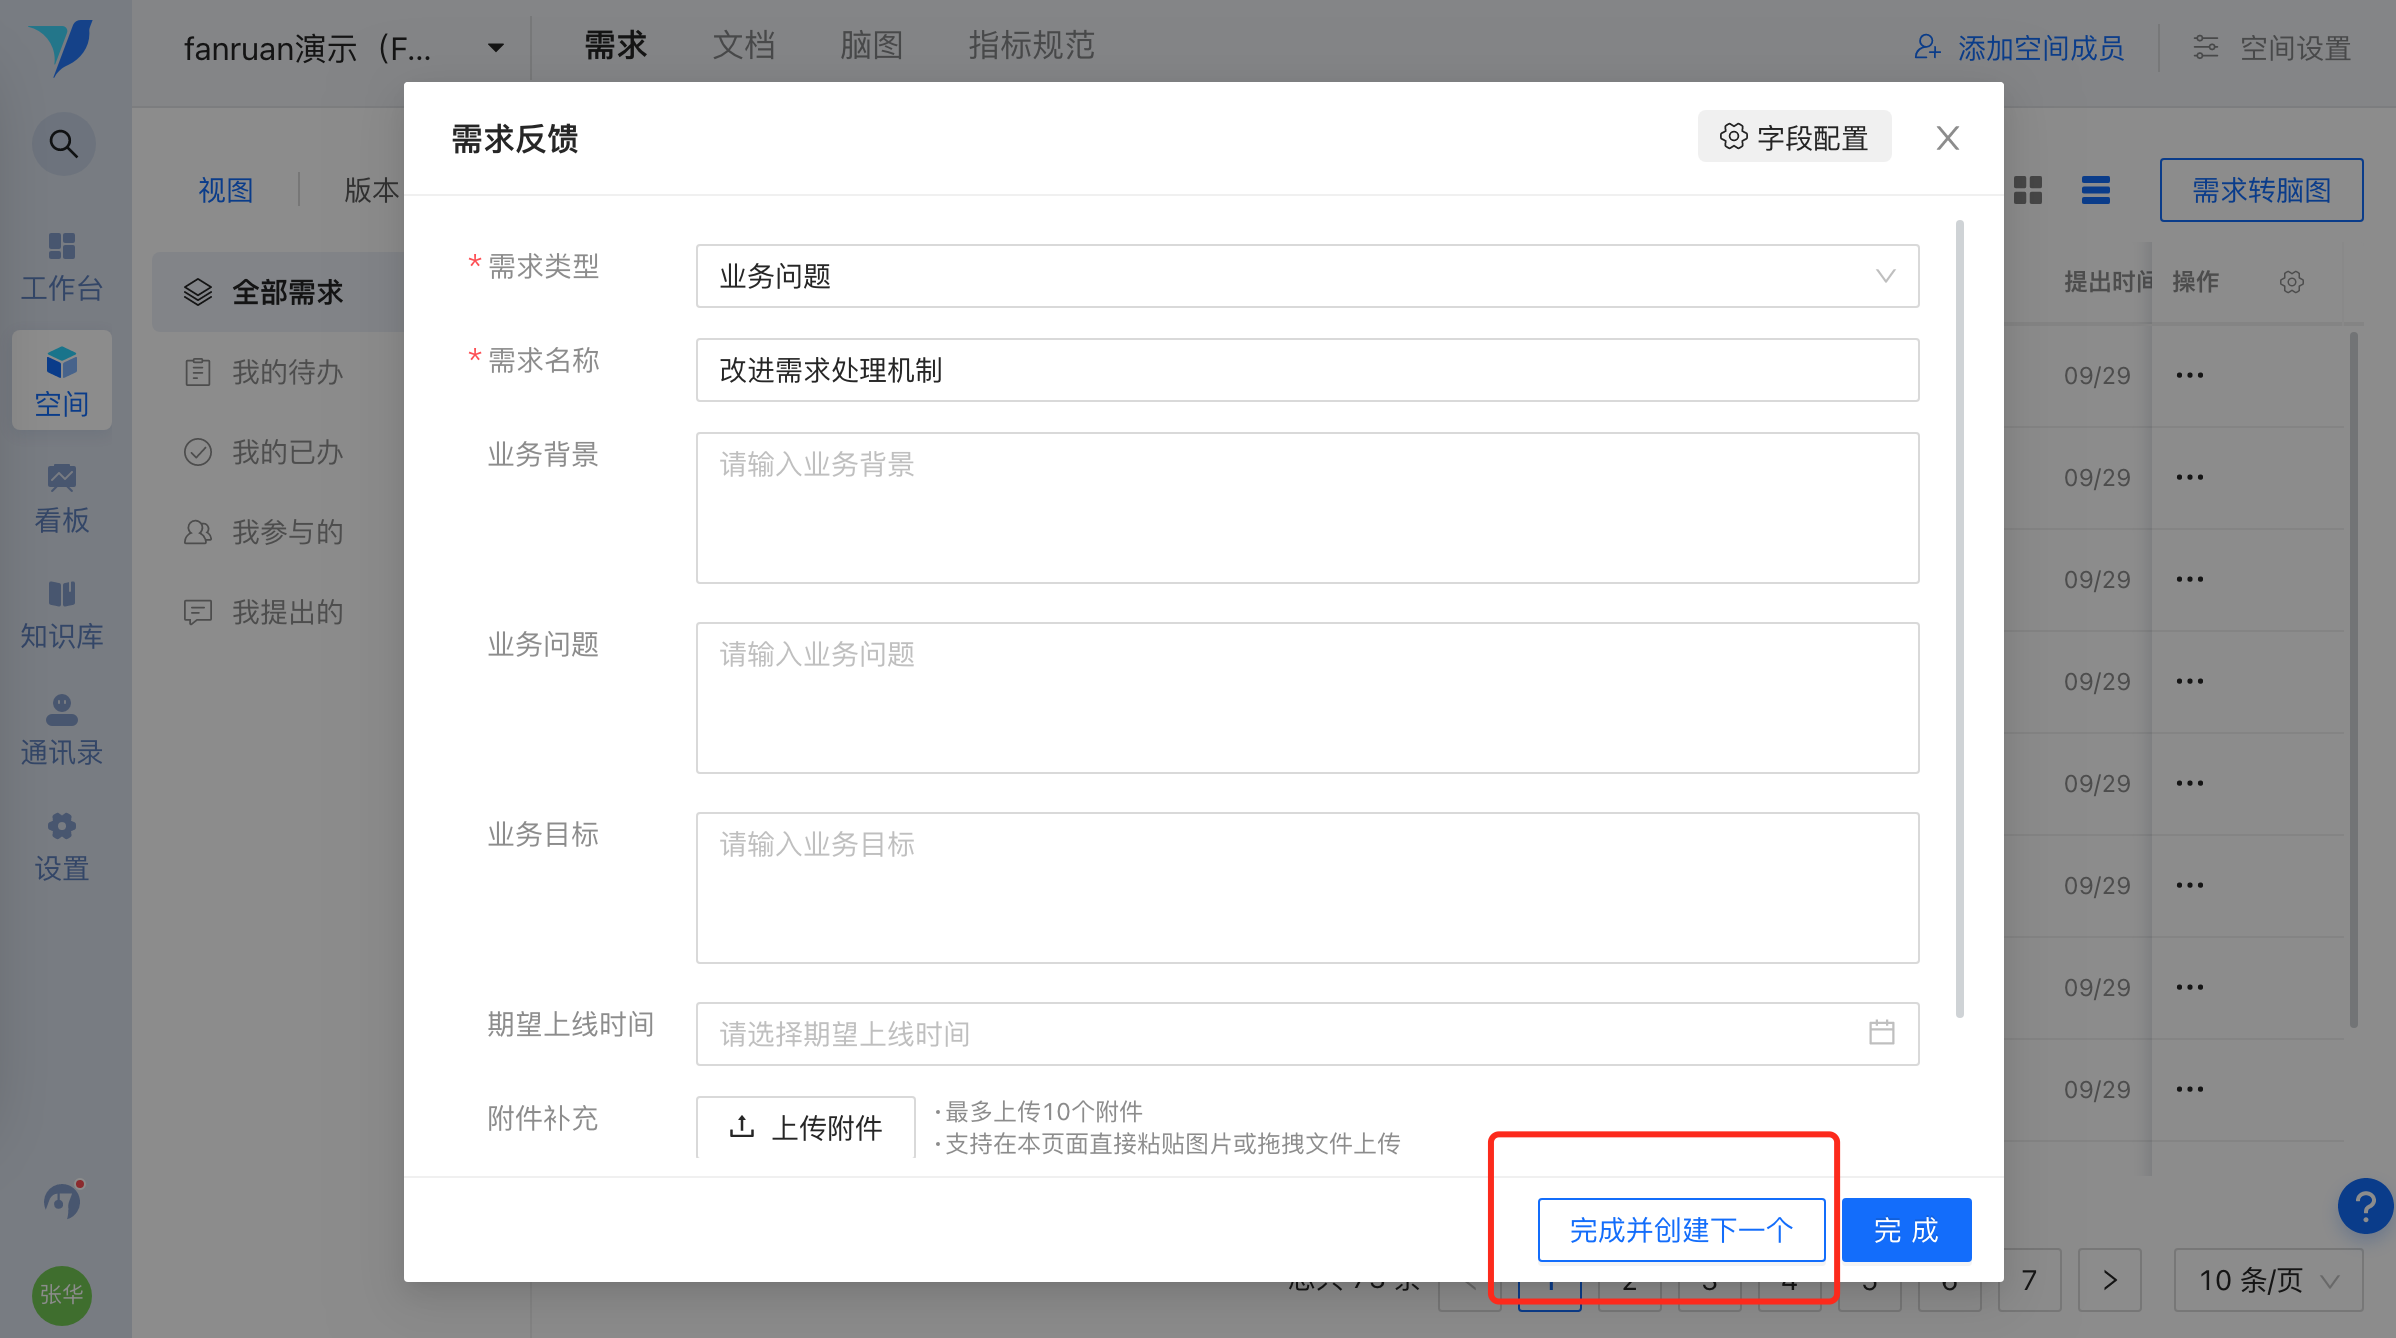Click the table column settings gear icon

click(2292, 282)
